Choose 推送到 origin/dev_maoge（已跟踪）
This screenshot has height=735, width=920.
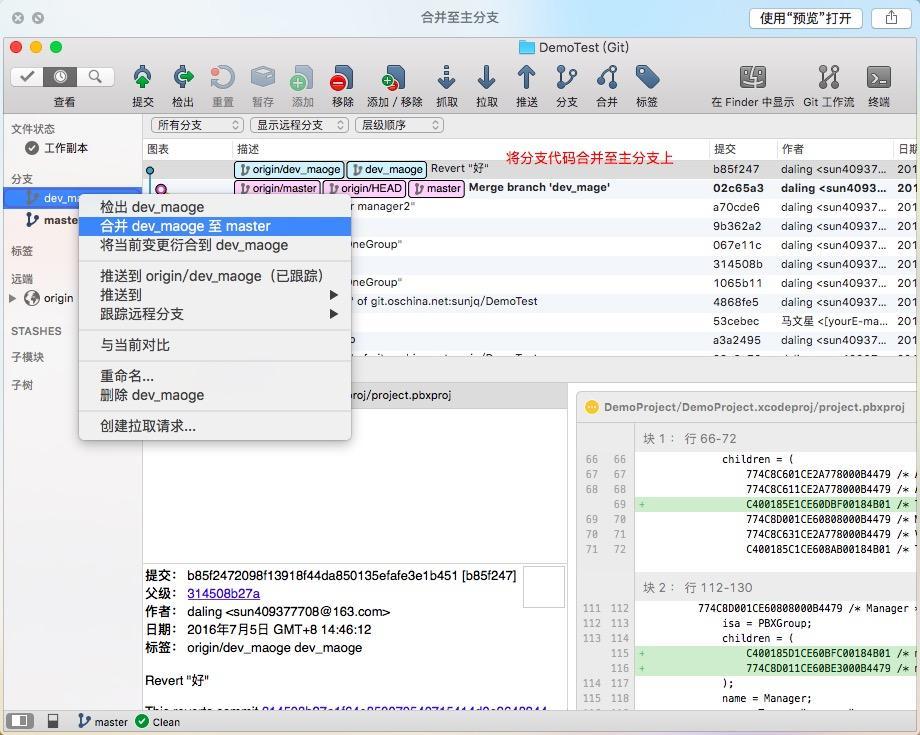click(x=215, y=276)
